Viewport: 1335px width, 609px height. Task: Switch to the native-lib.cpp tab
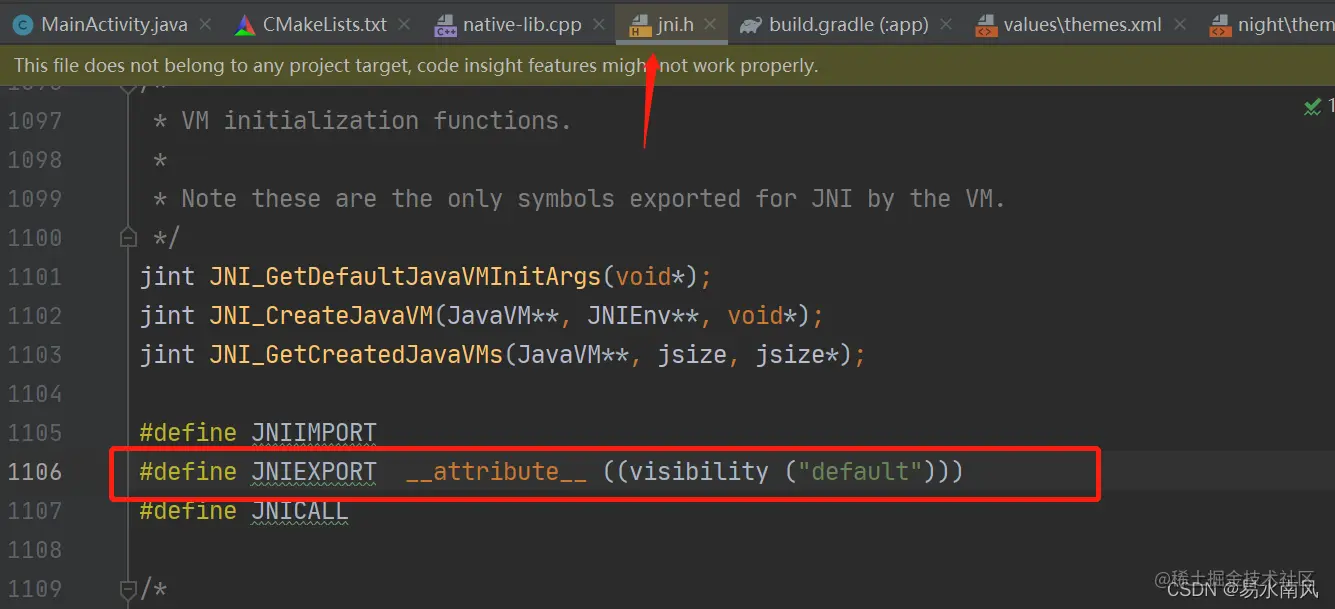point(522,25)
